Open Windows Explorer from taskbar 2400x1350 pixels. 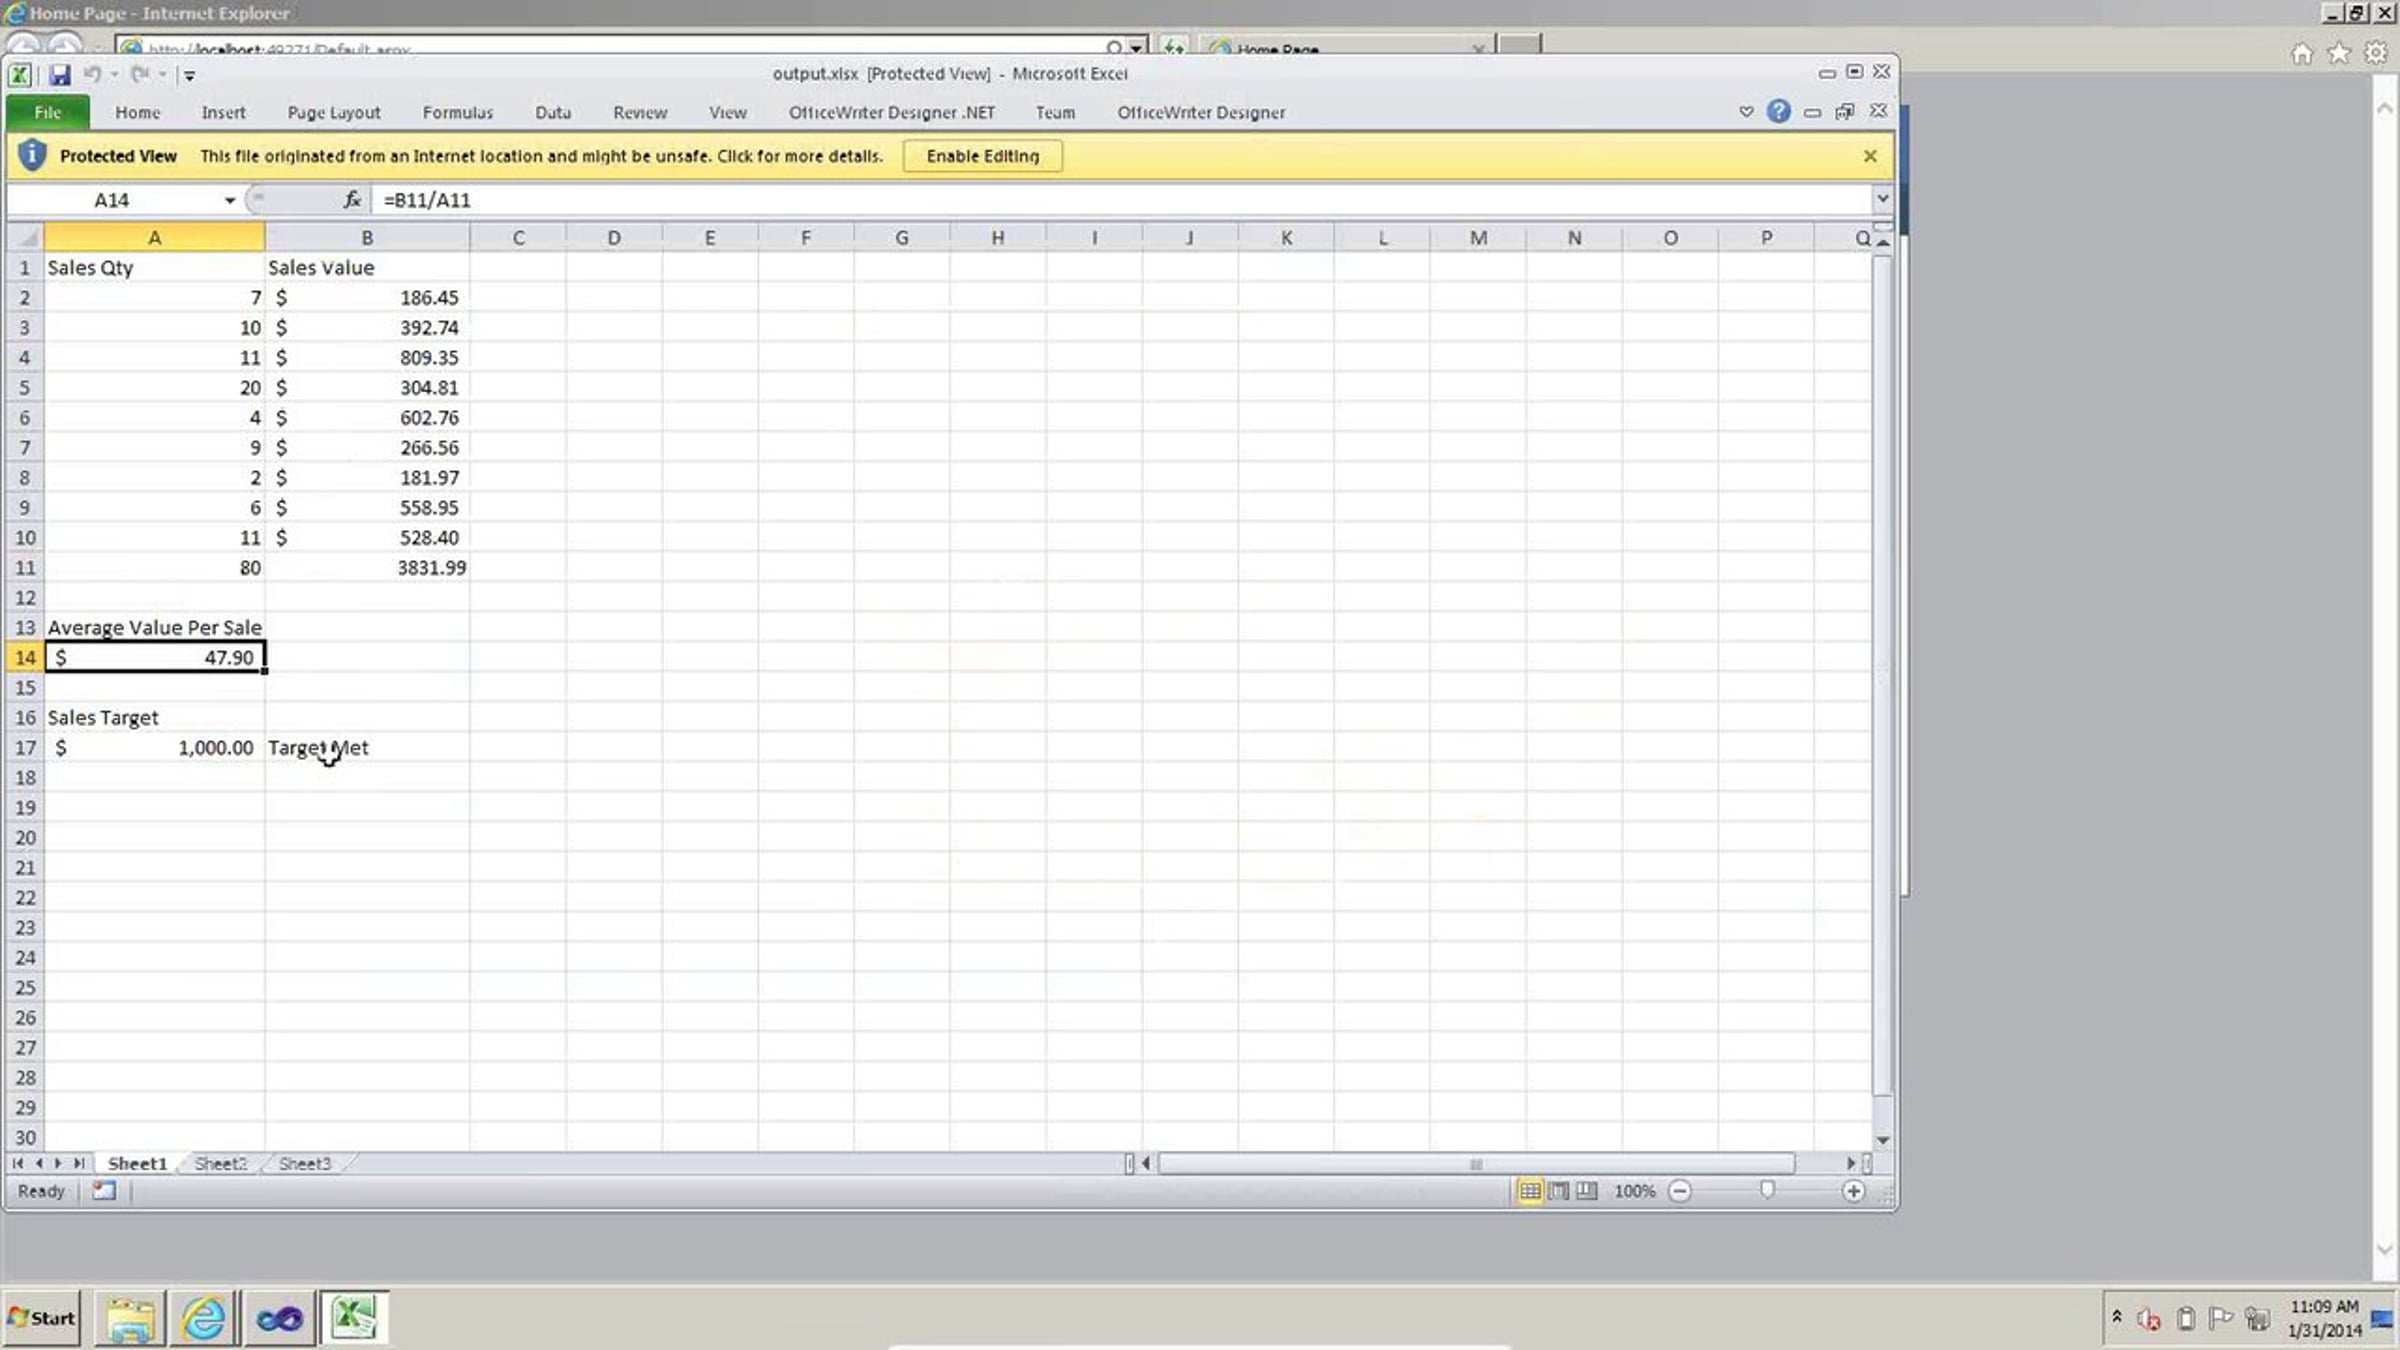pyautogui.click(x=130, y=1318)
